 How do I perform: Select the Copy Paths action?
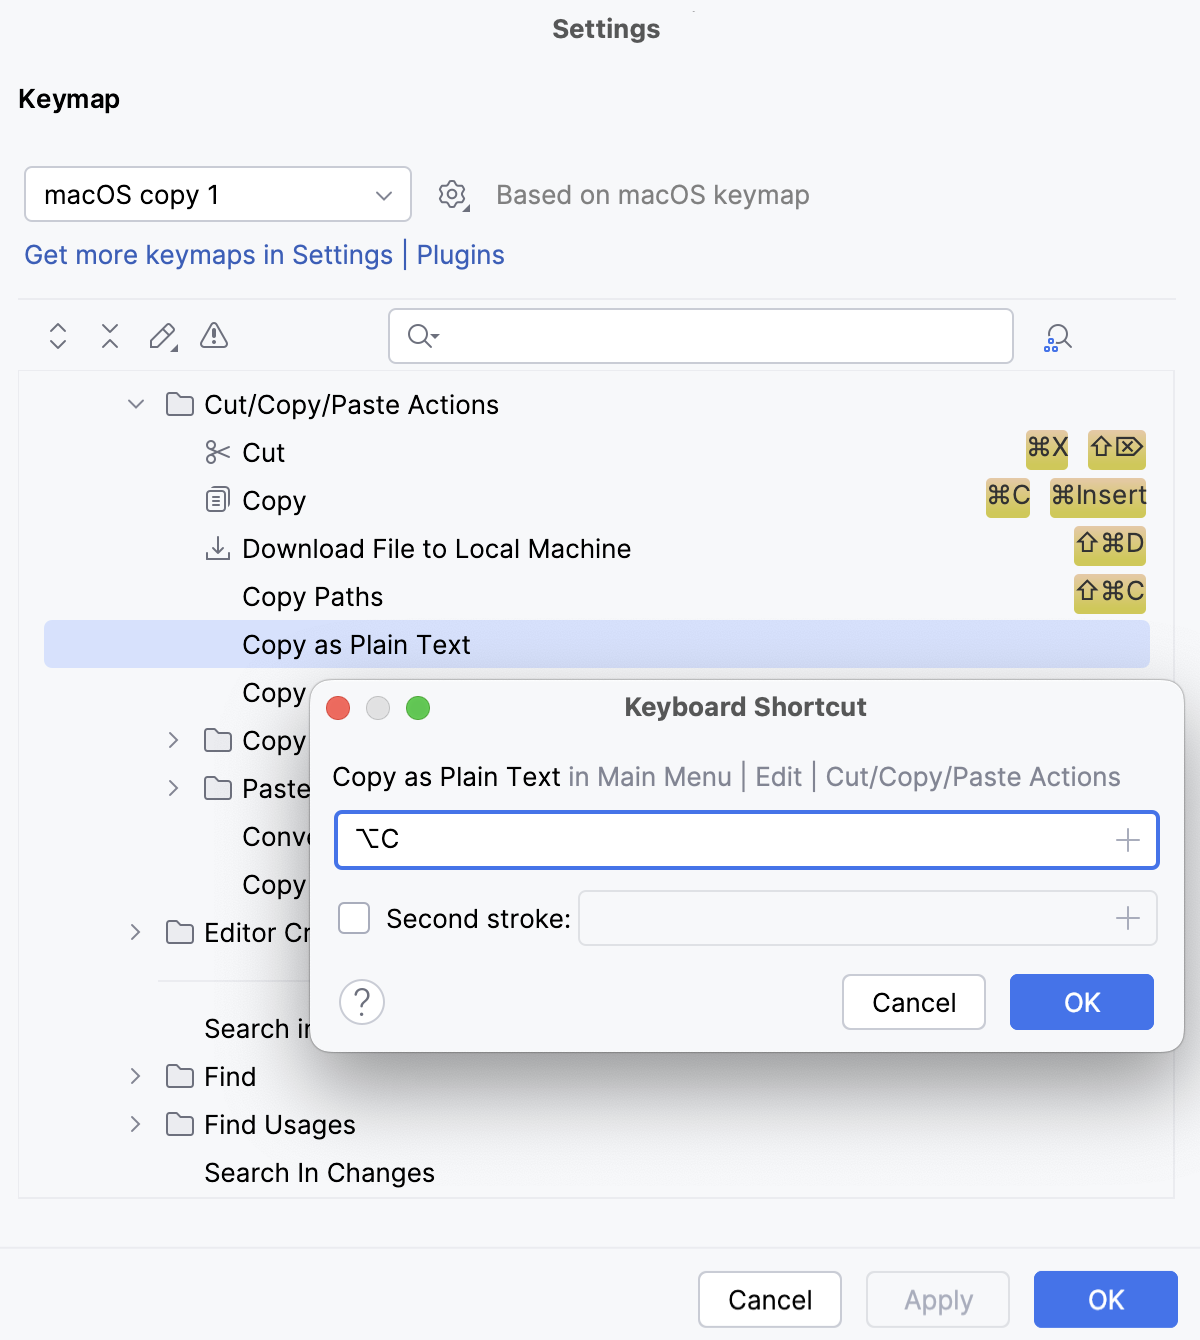coord(312,597)
